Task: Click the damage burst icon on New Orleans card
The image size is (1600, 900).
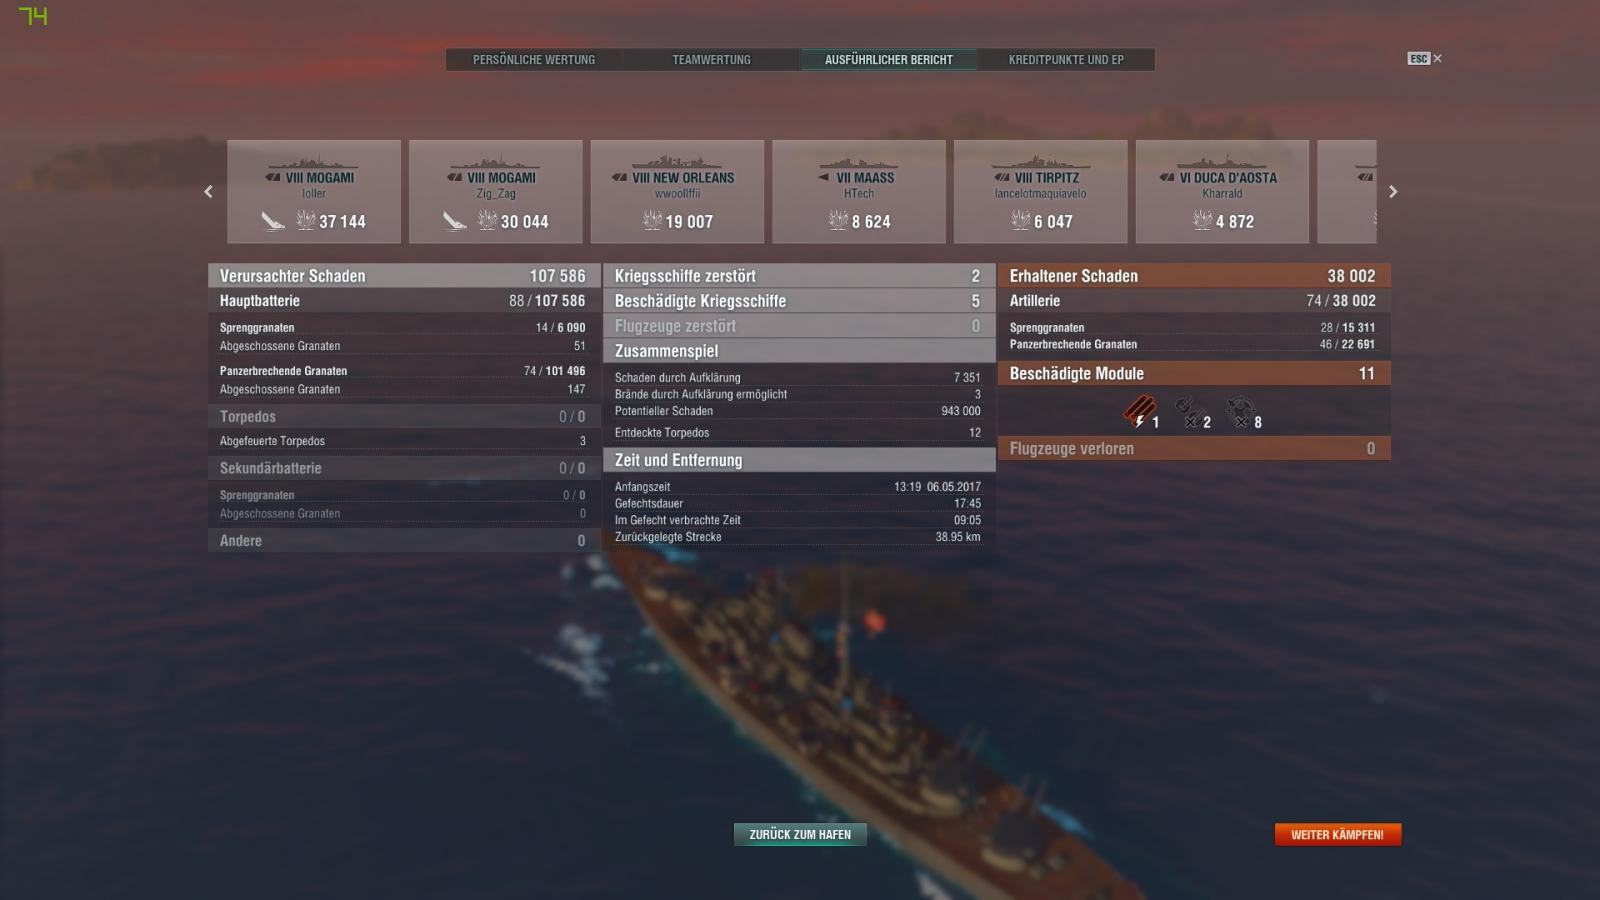Action: coord(652,220)
